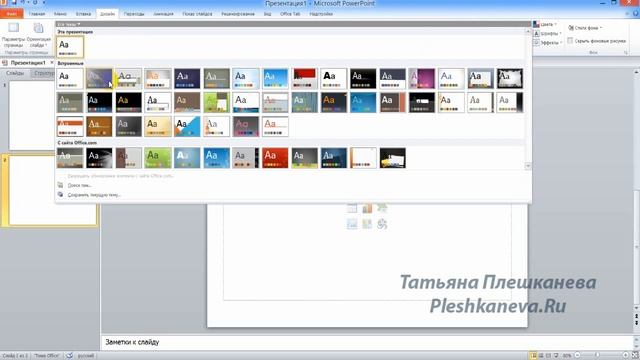Viewport: 640px width, 360px height.
Task: Apply the dark gray theme with pink Aa
Action: tap(246, 127)
